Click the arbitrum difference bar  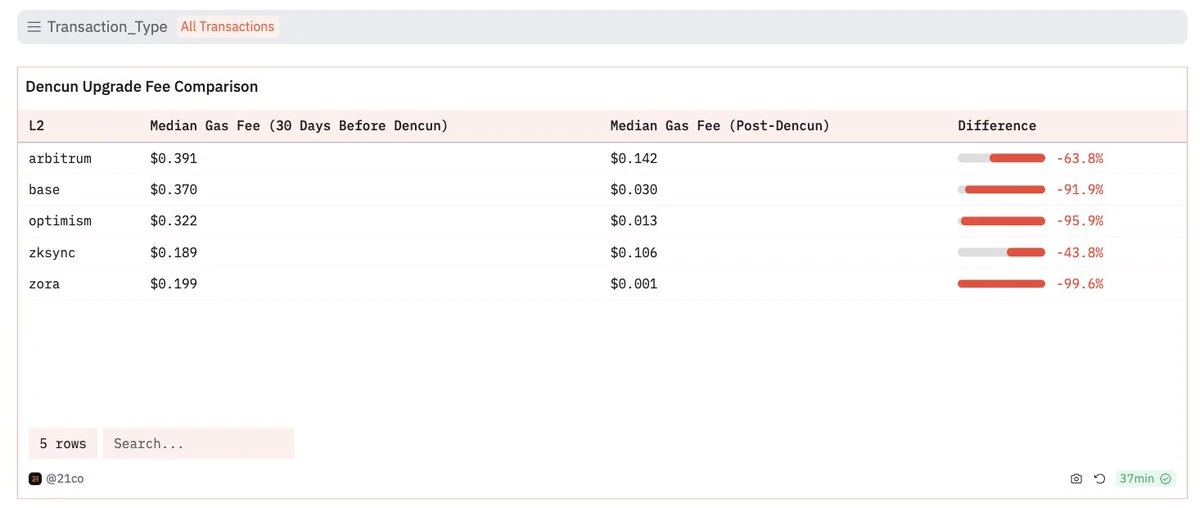click(1001, 158)
